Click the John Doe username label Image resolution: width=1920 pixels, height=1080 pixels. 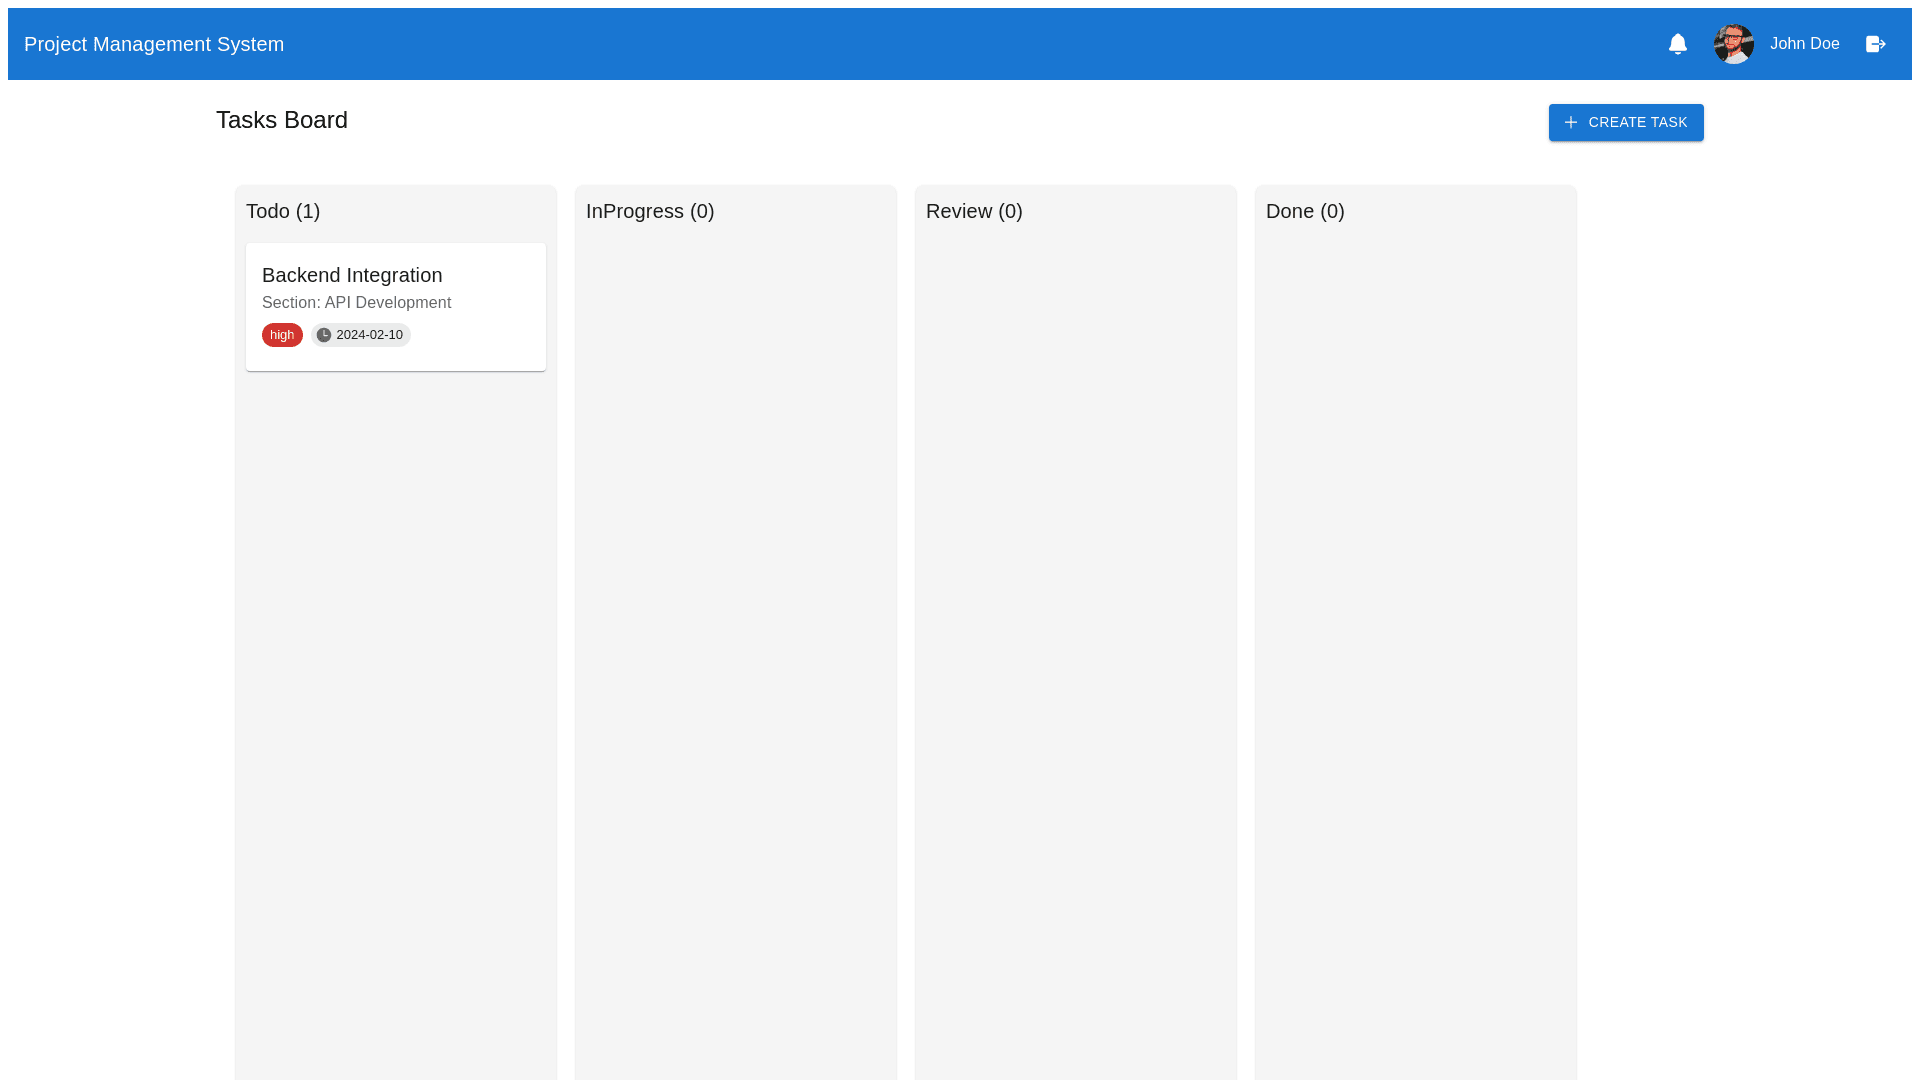[x=1804, y=44]
